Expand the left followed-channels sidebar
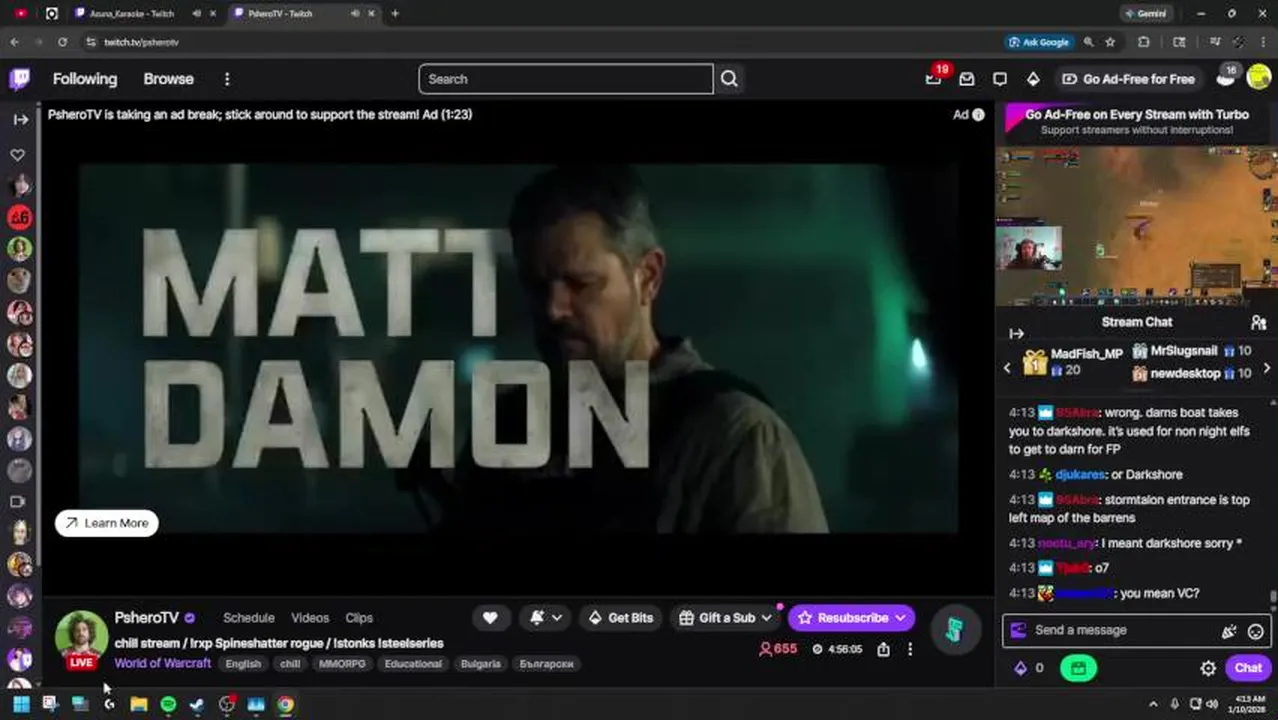Screen dimensions: 1278x720 [20, 119]
